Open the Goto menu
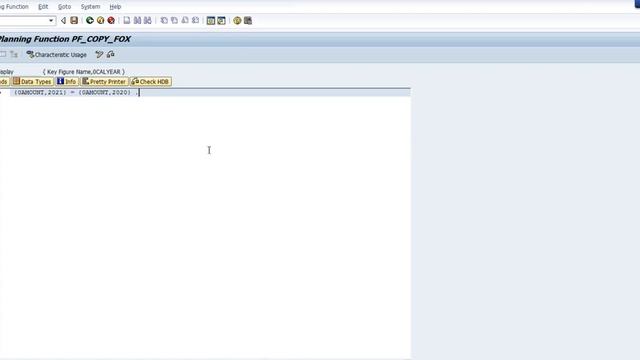The height and width of the screenshot is (360, 640). (x=64, y=7)
